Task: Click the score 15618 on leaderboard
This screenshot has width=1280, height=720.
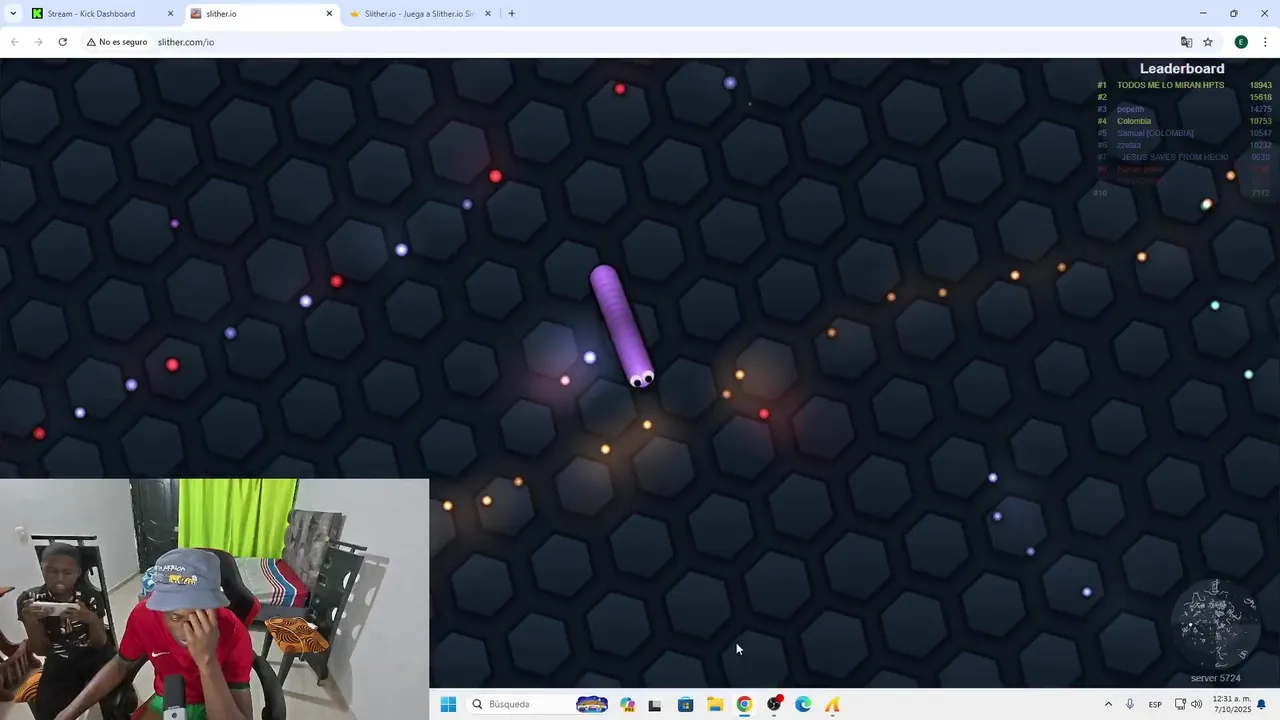Action: 1261,97
